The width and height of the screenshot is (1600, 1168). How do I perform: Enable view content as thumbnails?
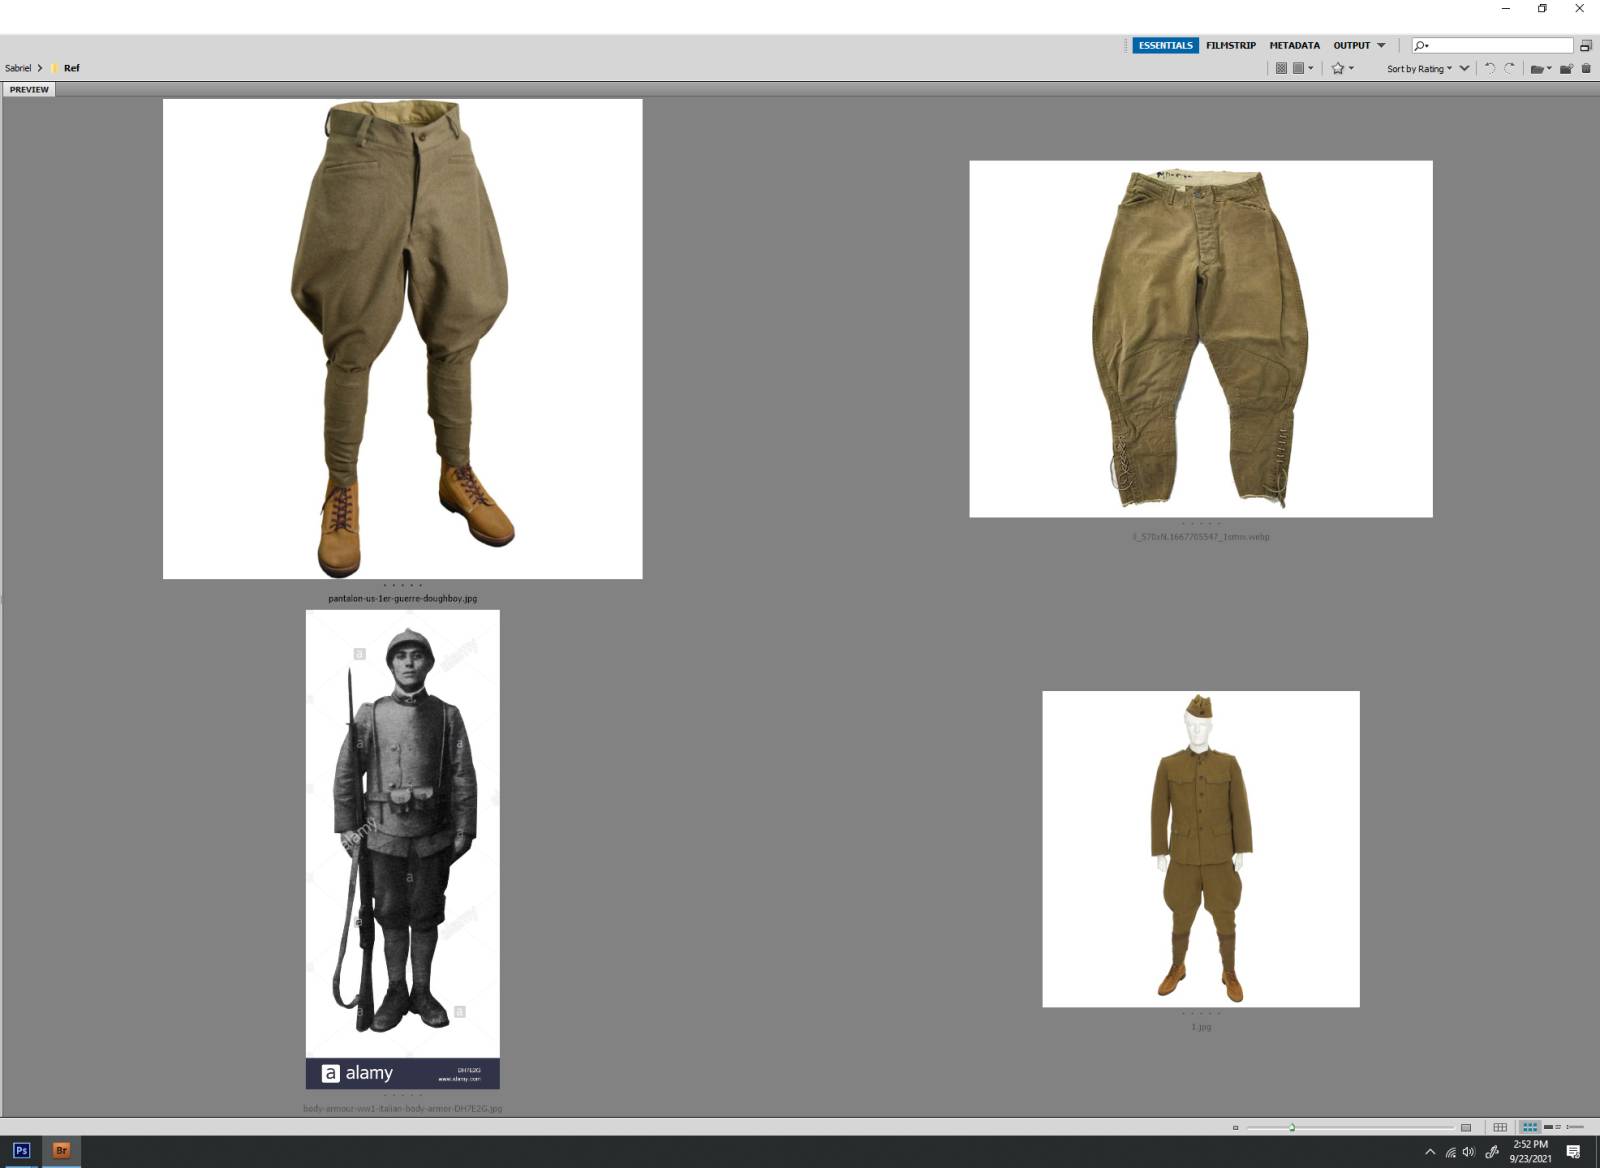pyautogui.click(x=1529, y=1127)
